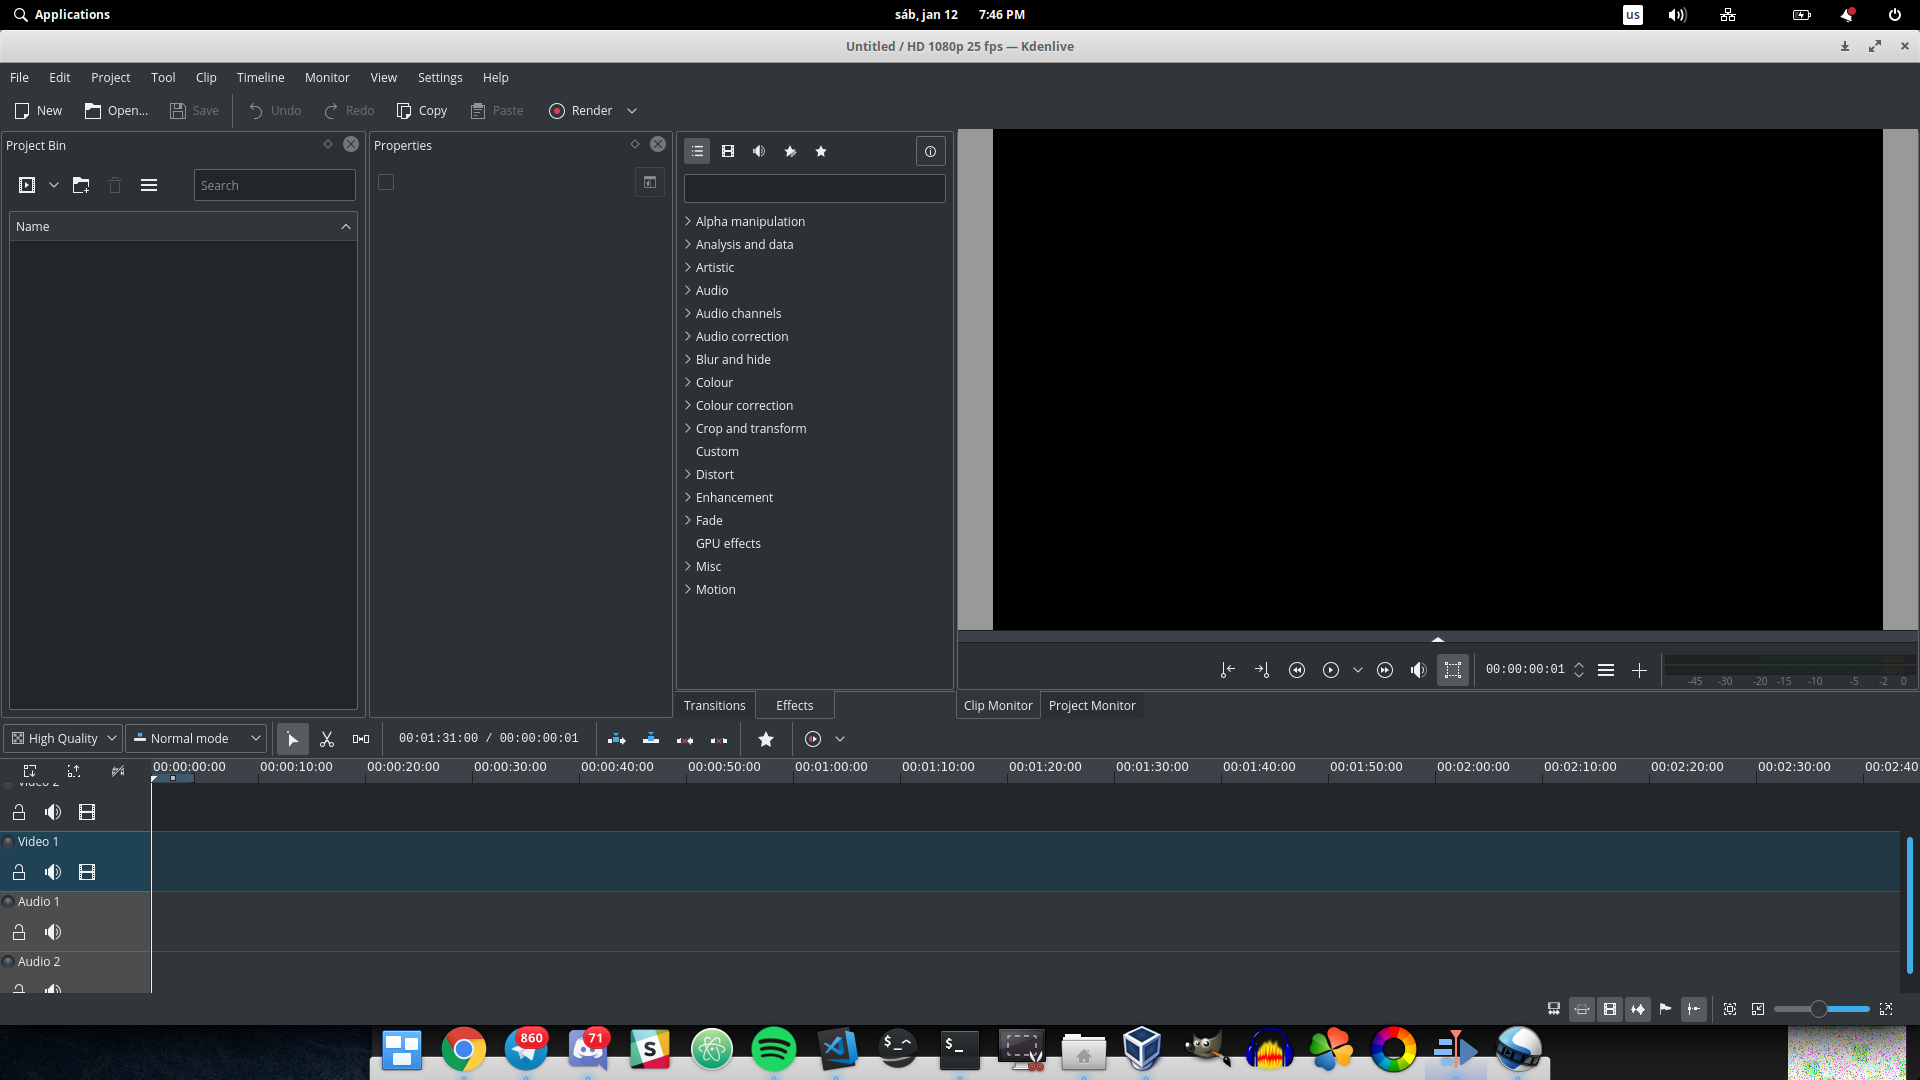Click the play button in the project monitor
This screenshot has width=1920, height=1080.
[x=1331, y=670]
